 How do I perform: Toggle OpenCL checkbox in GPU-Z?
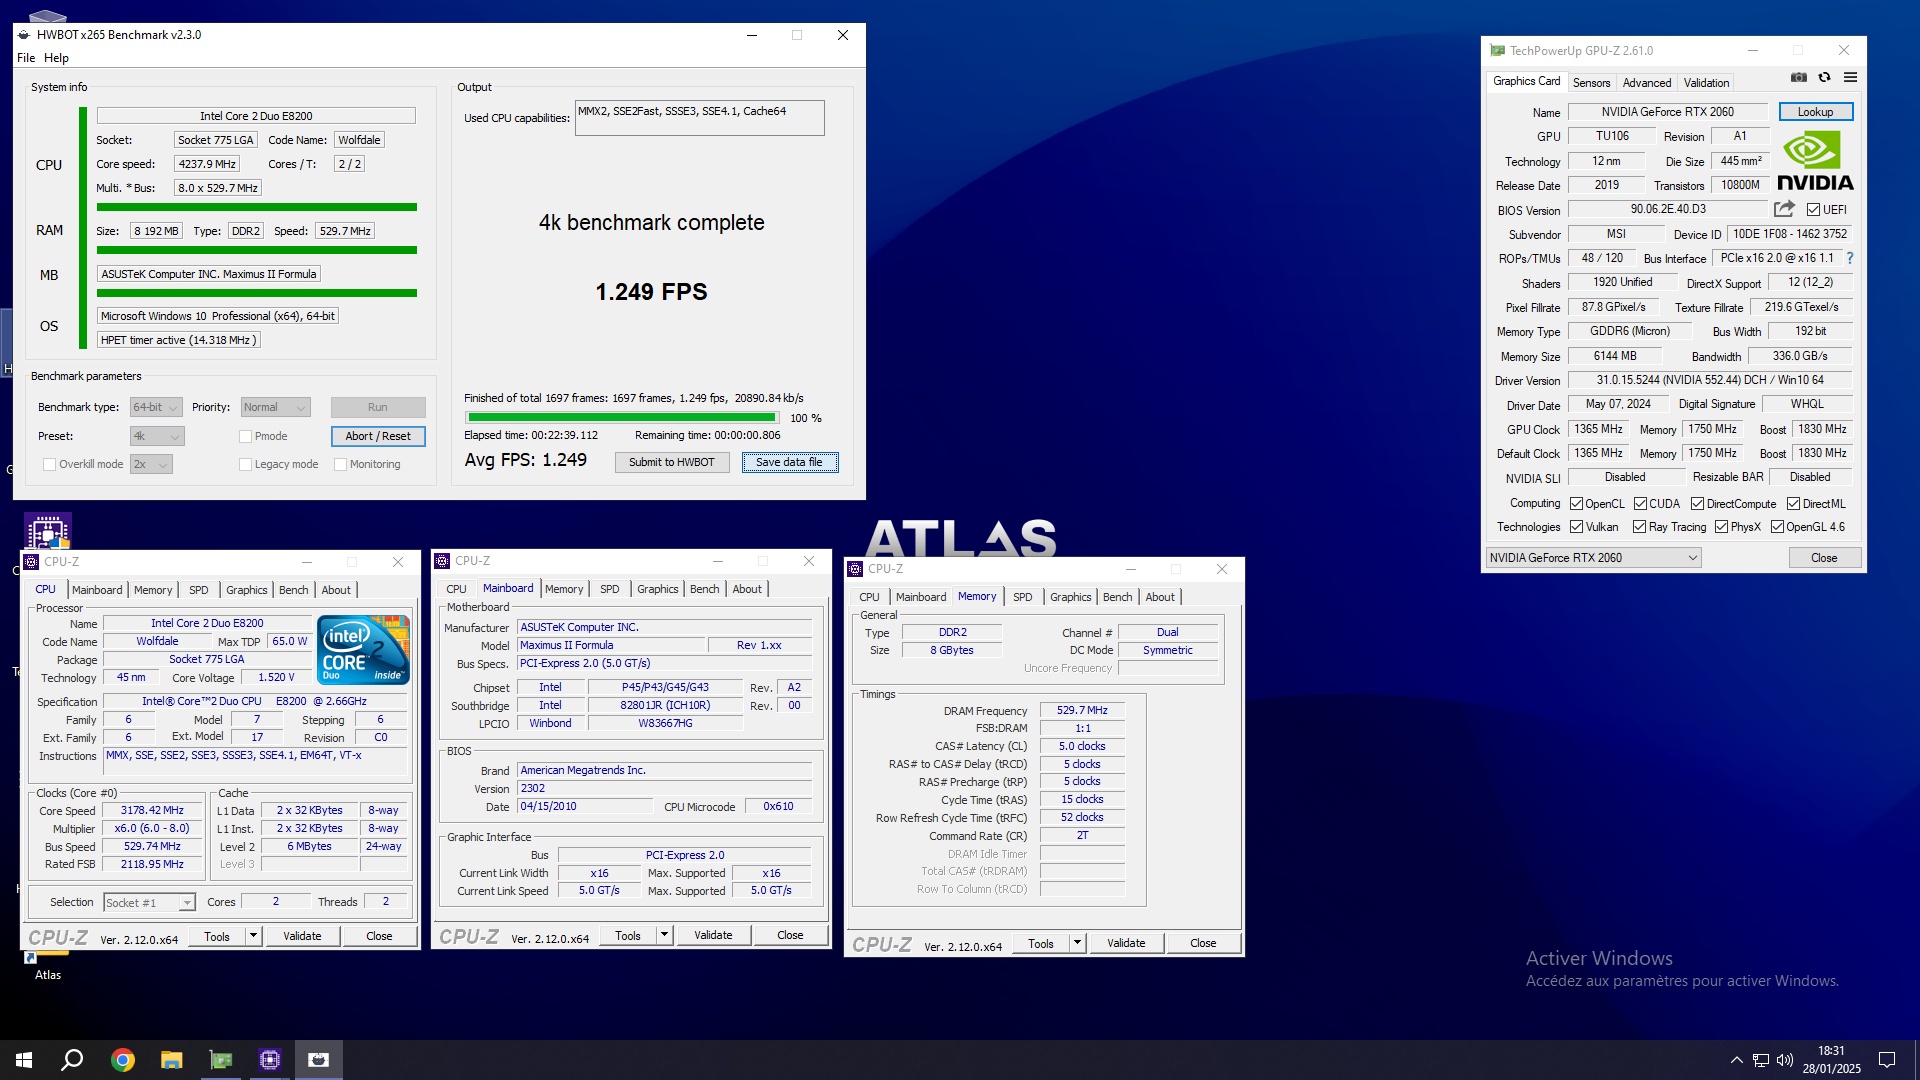(1576, 504)
